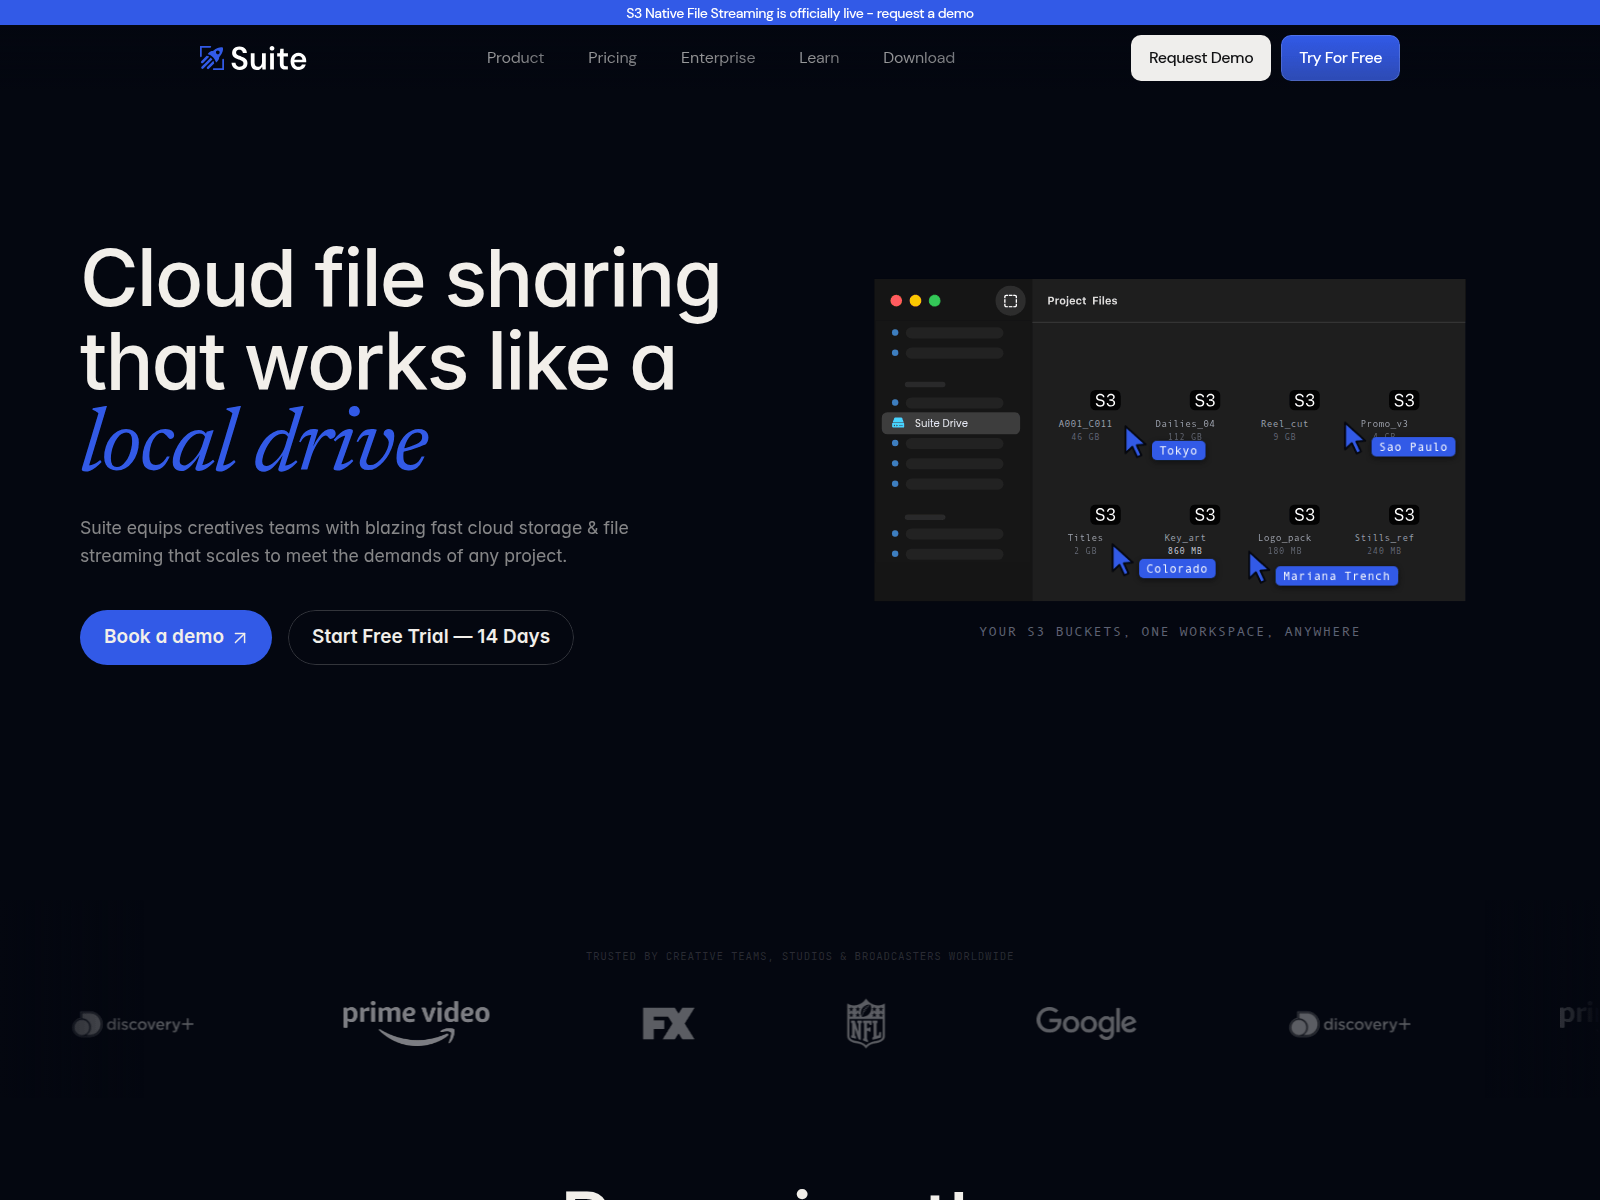Click the S3 icon above Promo_v3
1600x1200 pixels.
(x=1404, y=400)
